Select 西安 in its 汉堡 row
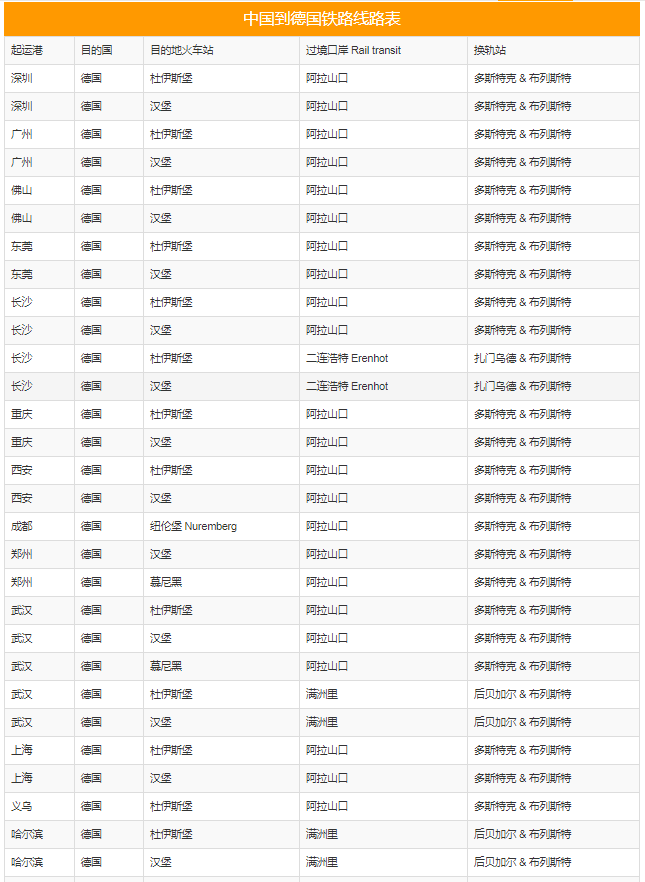This screenshot has width=645, height=882. pos(22,498)
